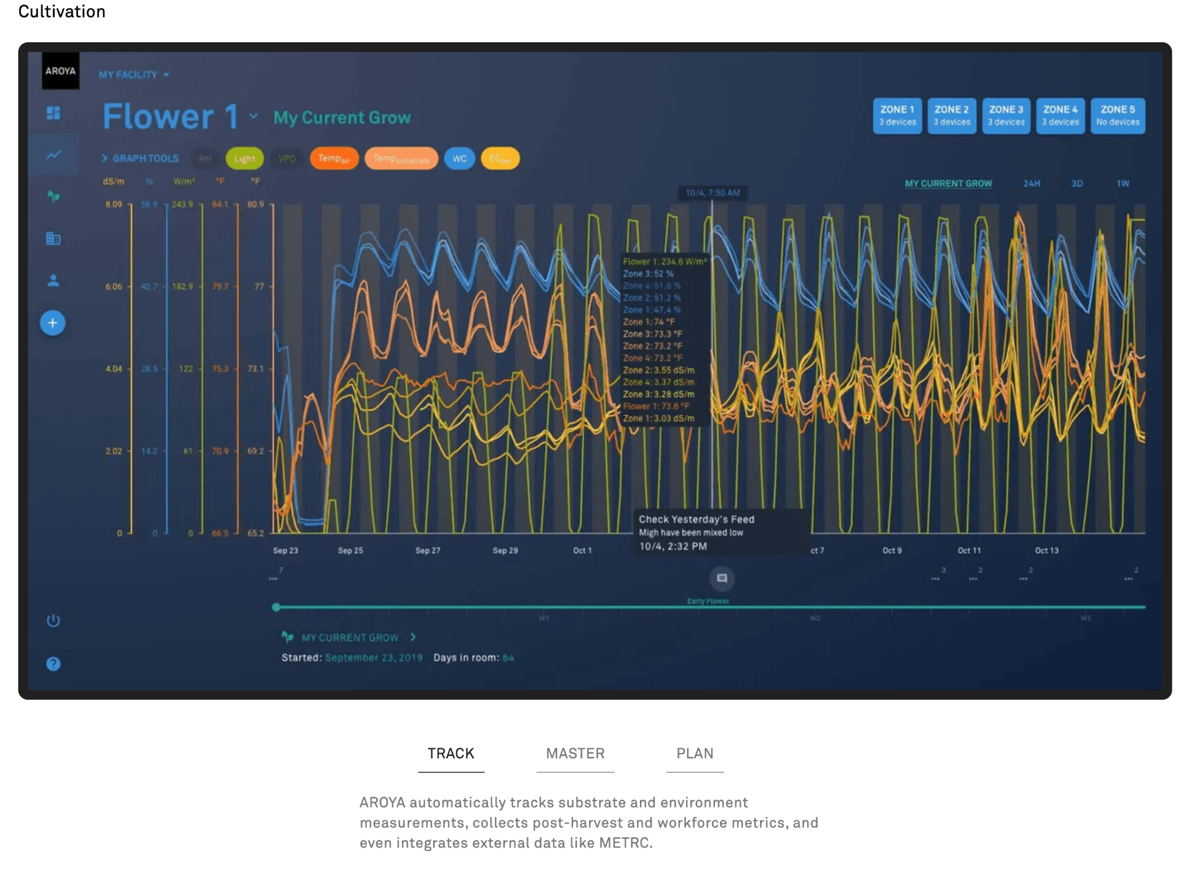Select MY CURRENT GROW time range
The width and height of the screenshot is (1200, 885).
[x=948, y=184]
